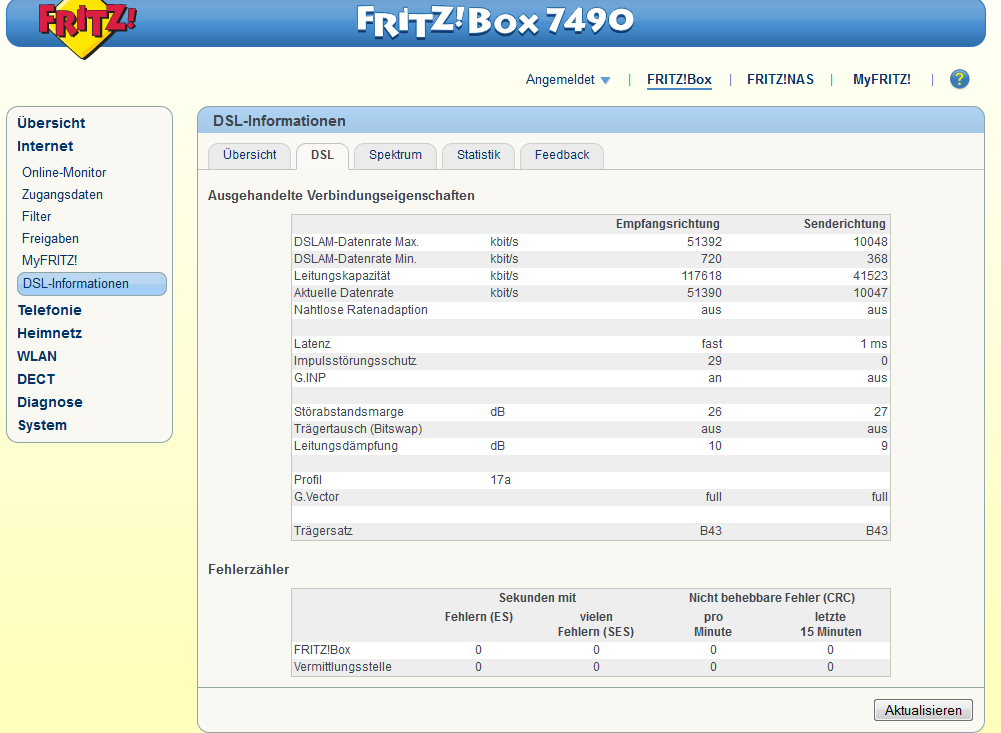
Task: Click the G.INP row label
Action: [x=310, y=378]
